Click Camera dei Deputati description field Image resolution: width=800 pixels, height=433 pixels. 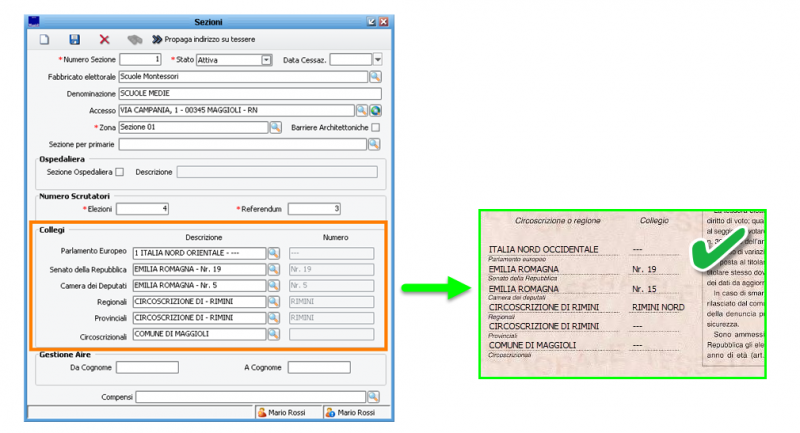(199, 286)
